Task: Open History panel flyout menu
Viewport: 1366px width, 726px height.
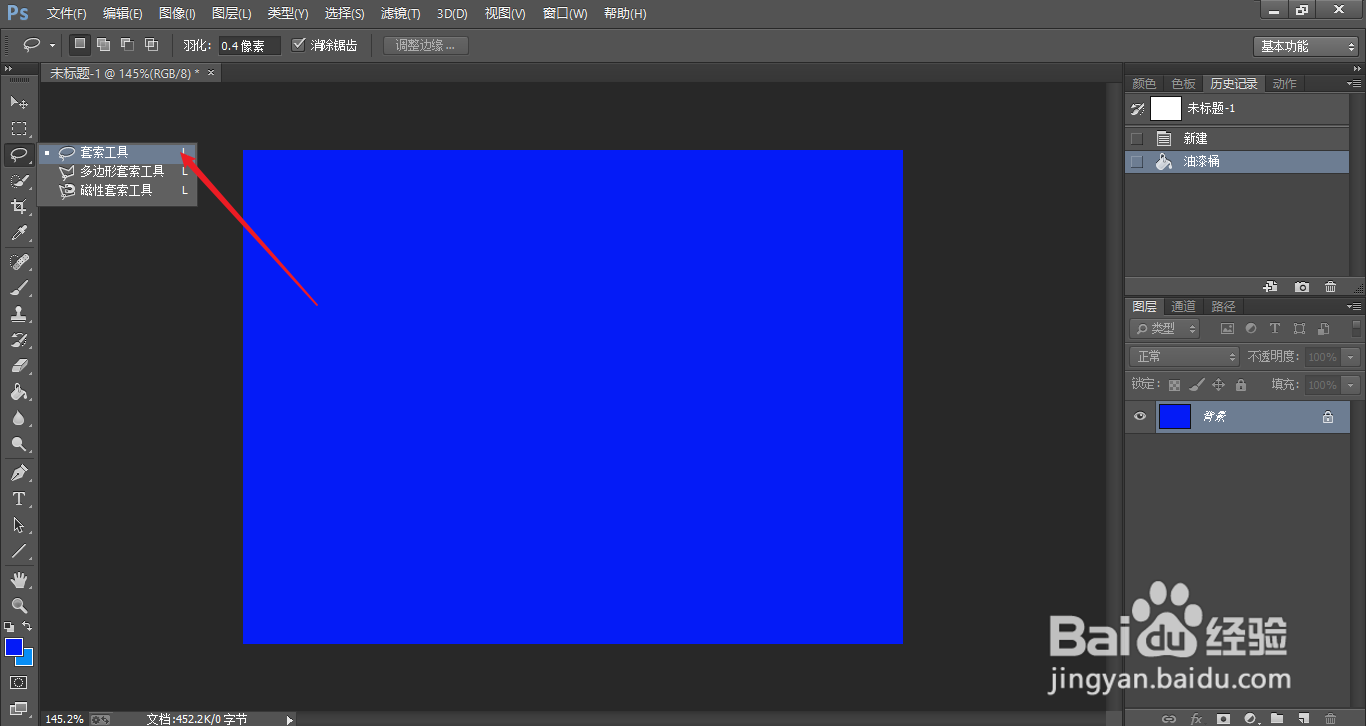Action: click(1354, 84)
